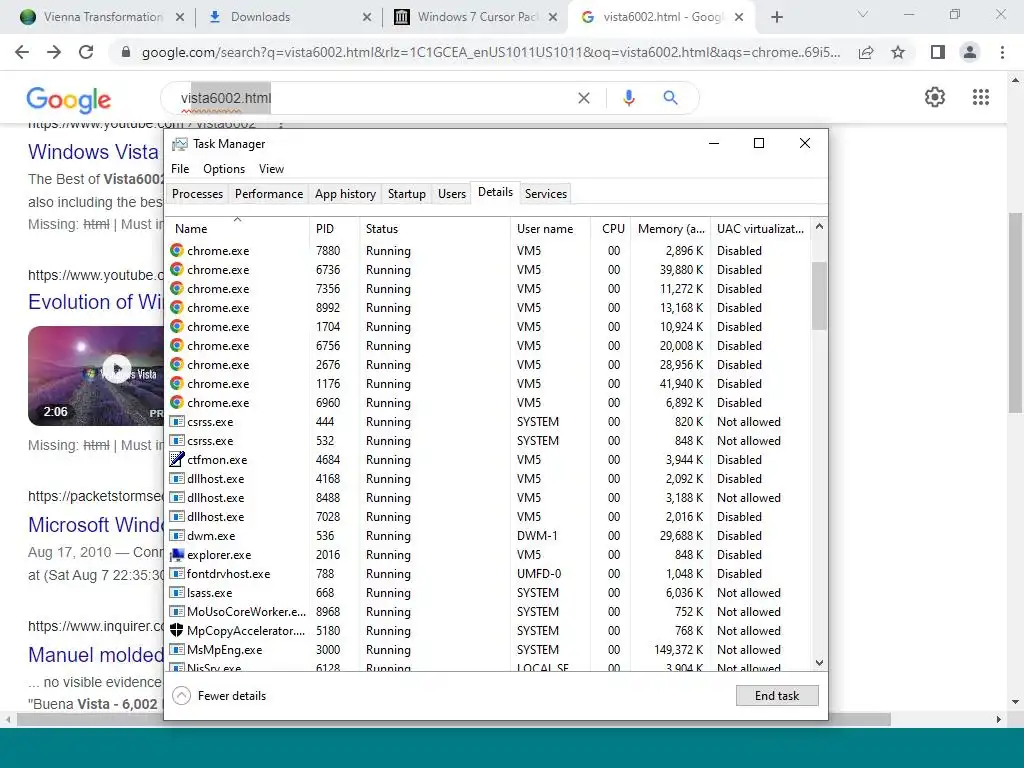1024x768 pixels.
Task: Close the Downloads tab
Action: tap(367, 17)
